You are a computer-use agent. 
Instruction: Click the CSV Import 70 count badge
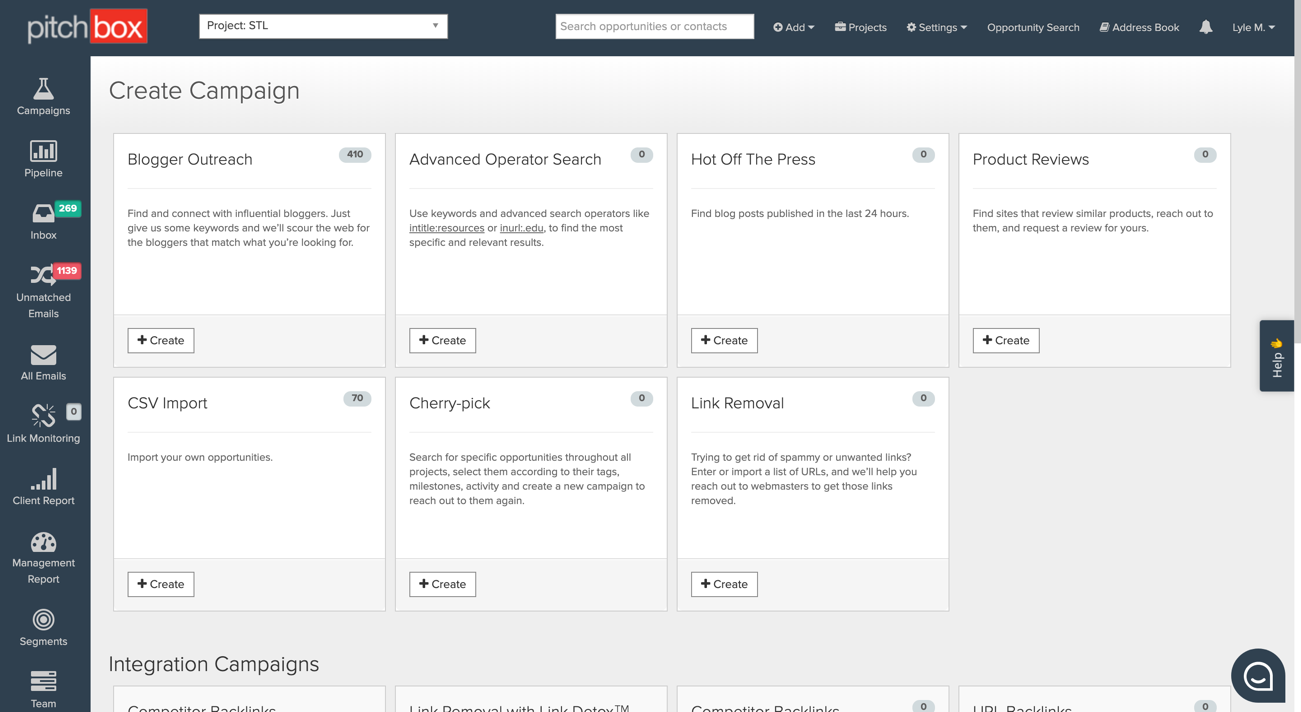357,398
